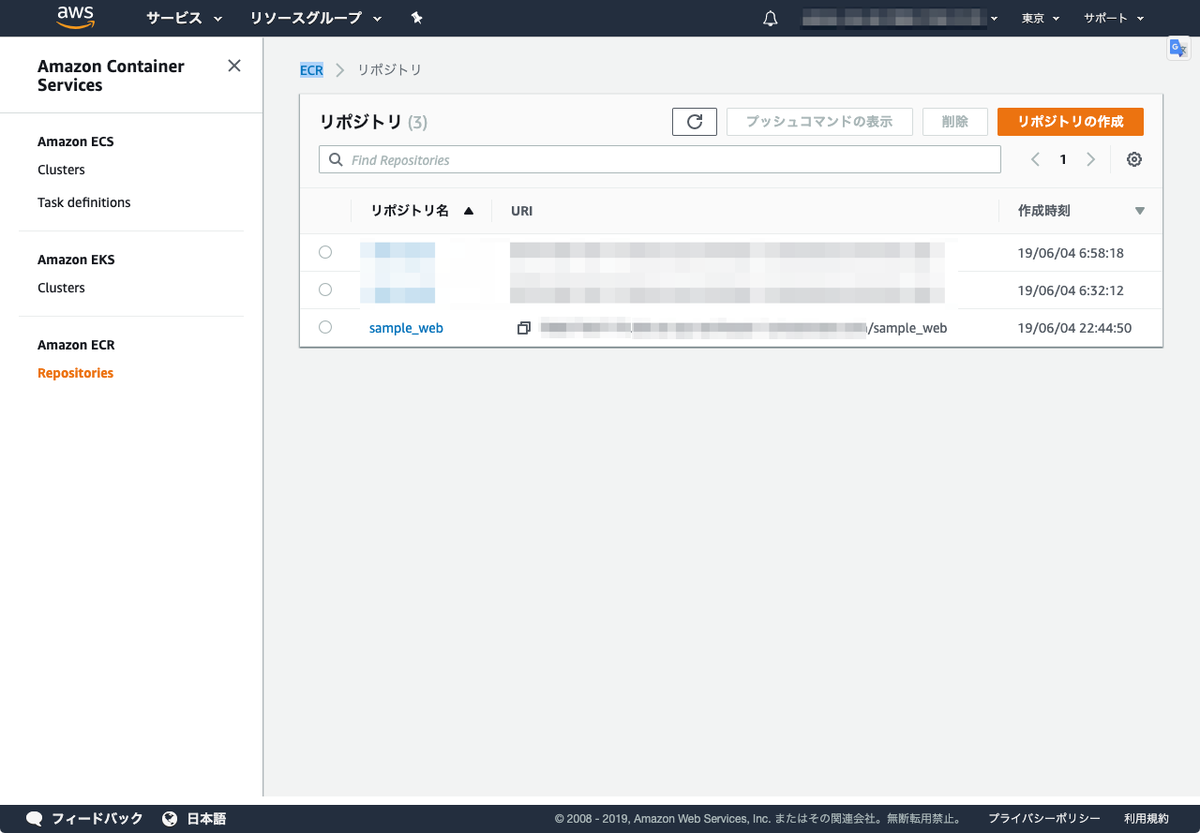
Task: Click the feedback speech bubble icon
Action: tap(34, 818)
